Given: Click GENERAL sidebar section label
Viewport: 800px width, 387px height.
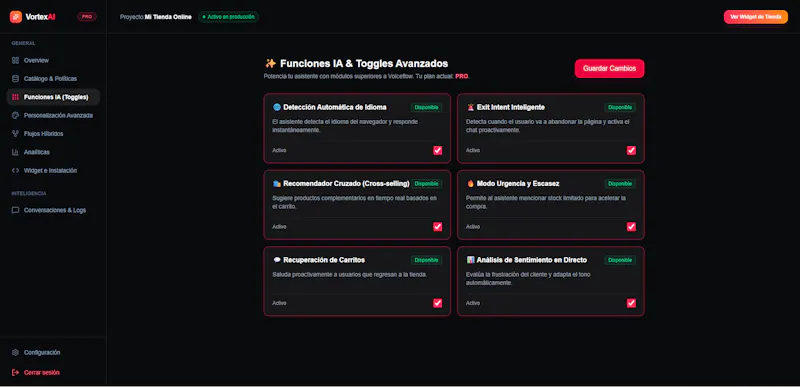Looking at the screenshot, I should pos(23,43).
